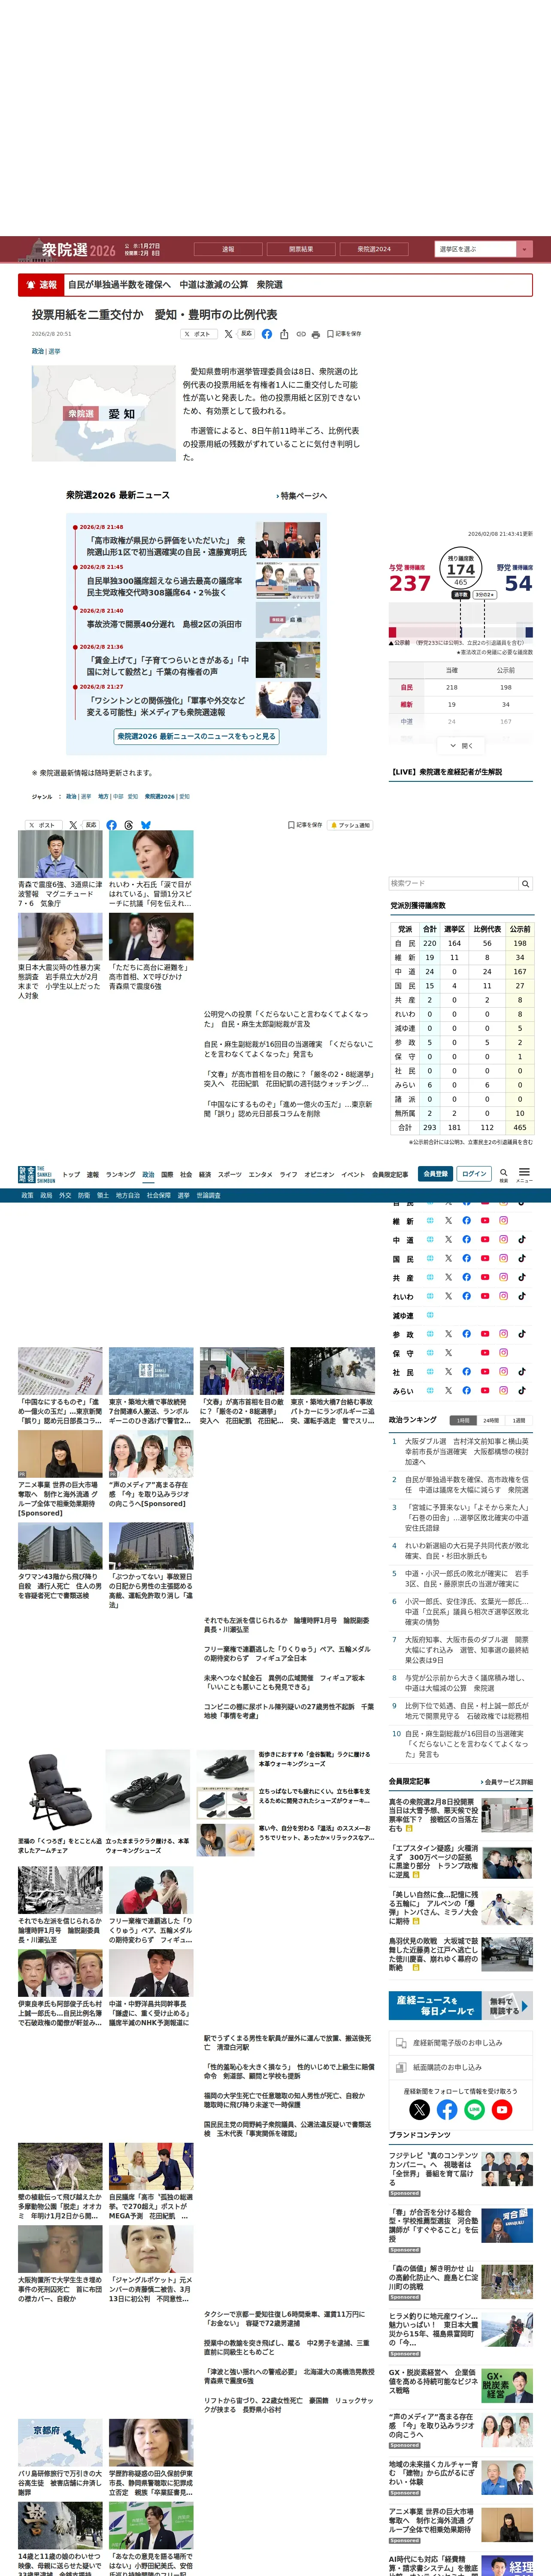Open the 速報 tab in the election header
This screenshot has height=2576, width=551.
tap(228, 249)
